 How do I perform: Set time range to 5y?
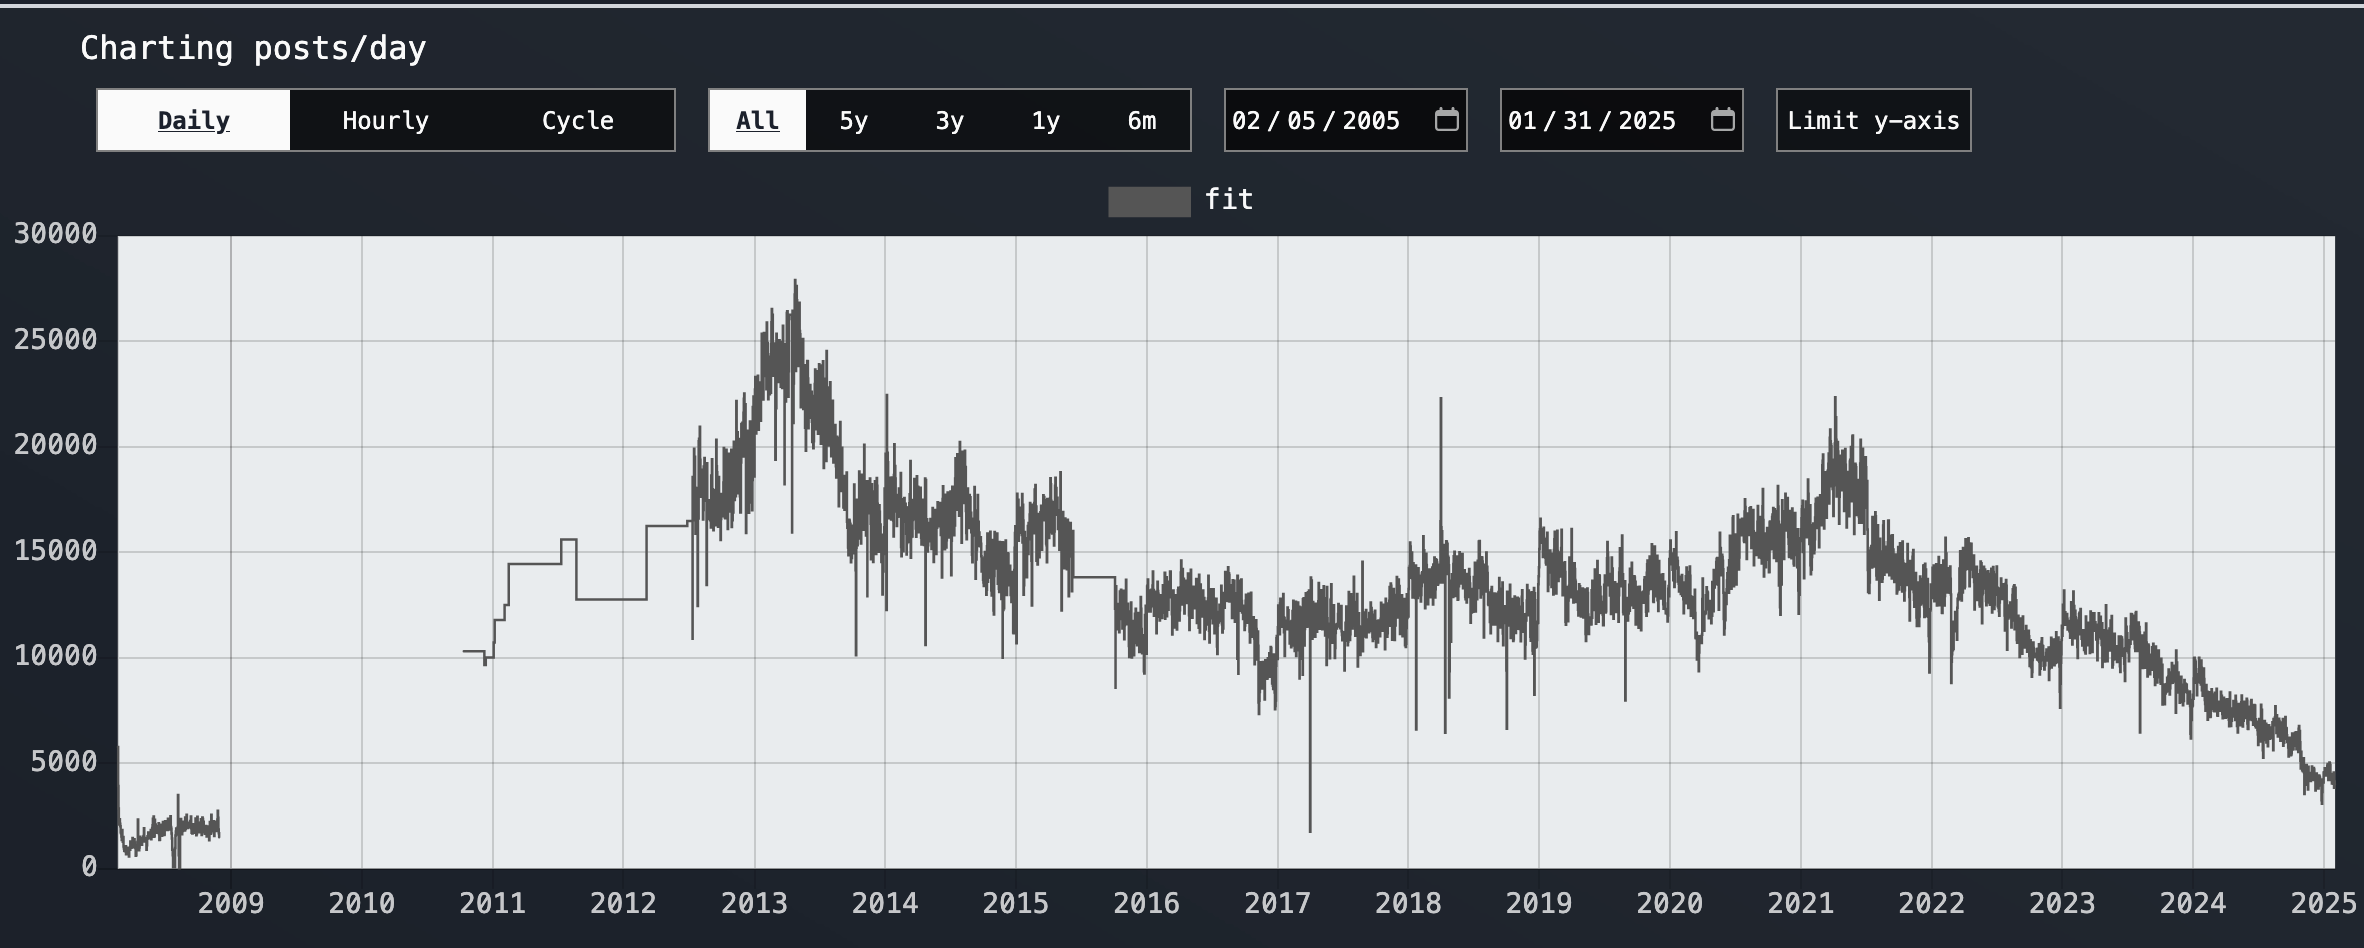[x=854, y=120]
